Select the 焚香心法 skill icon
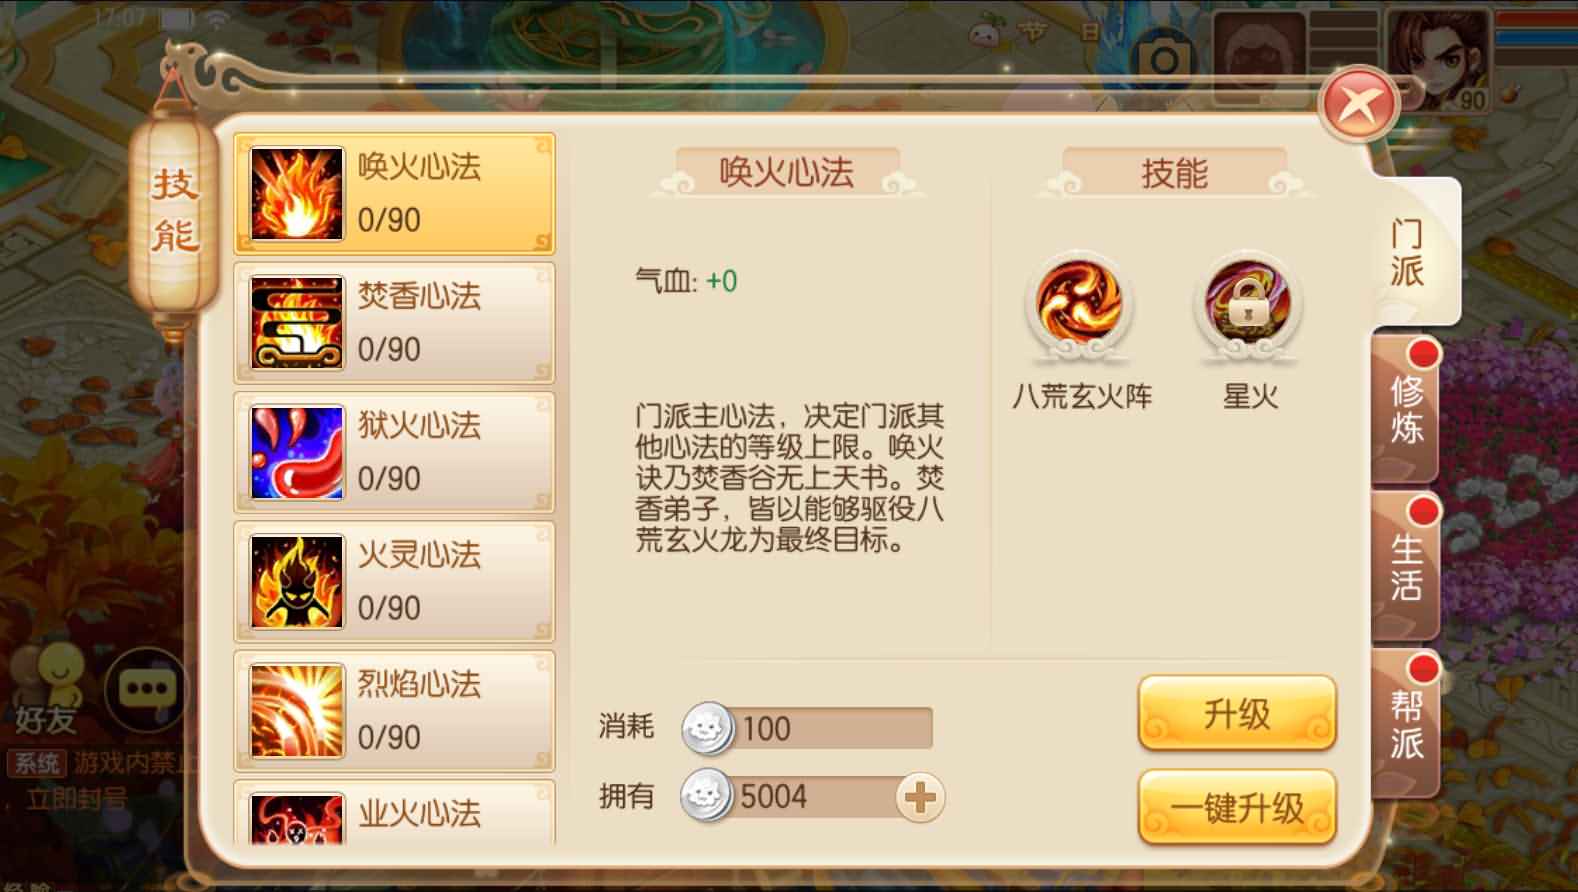1578x892 pixels. point(296,323)
